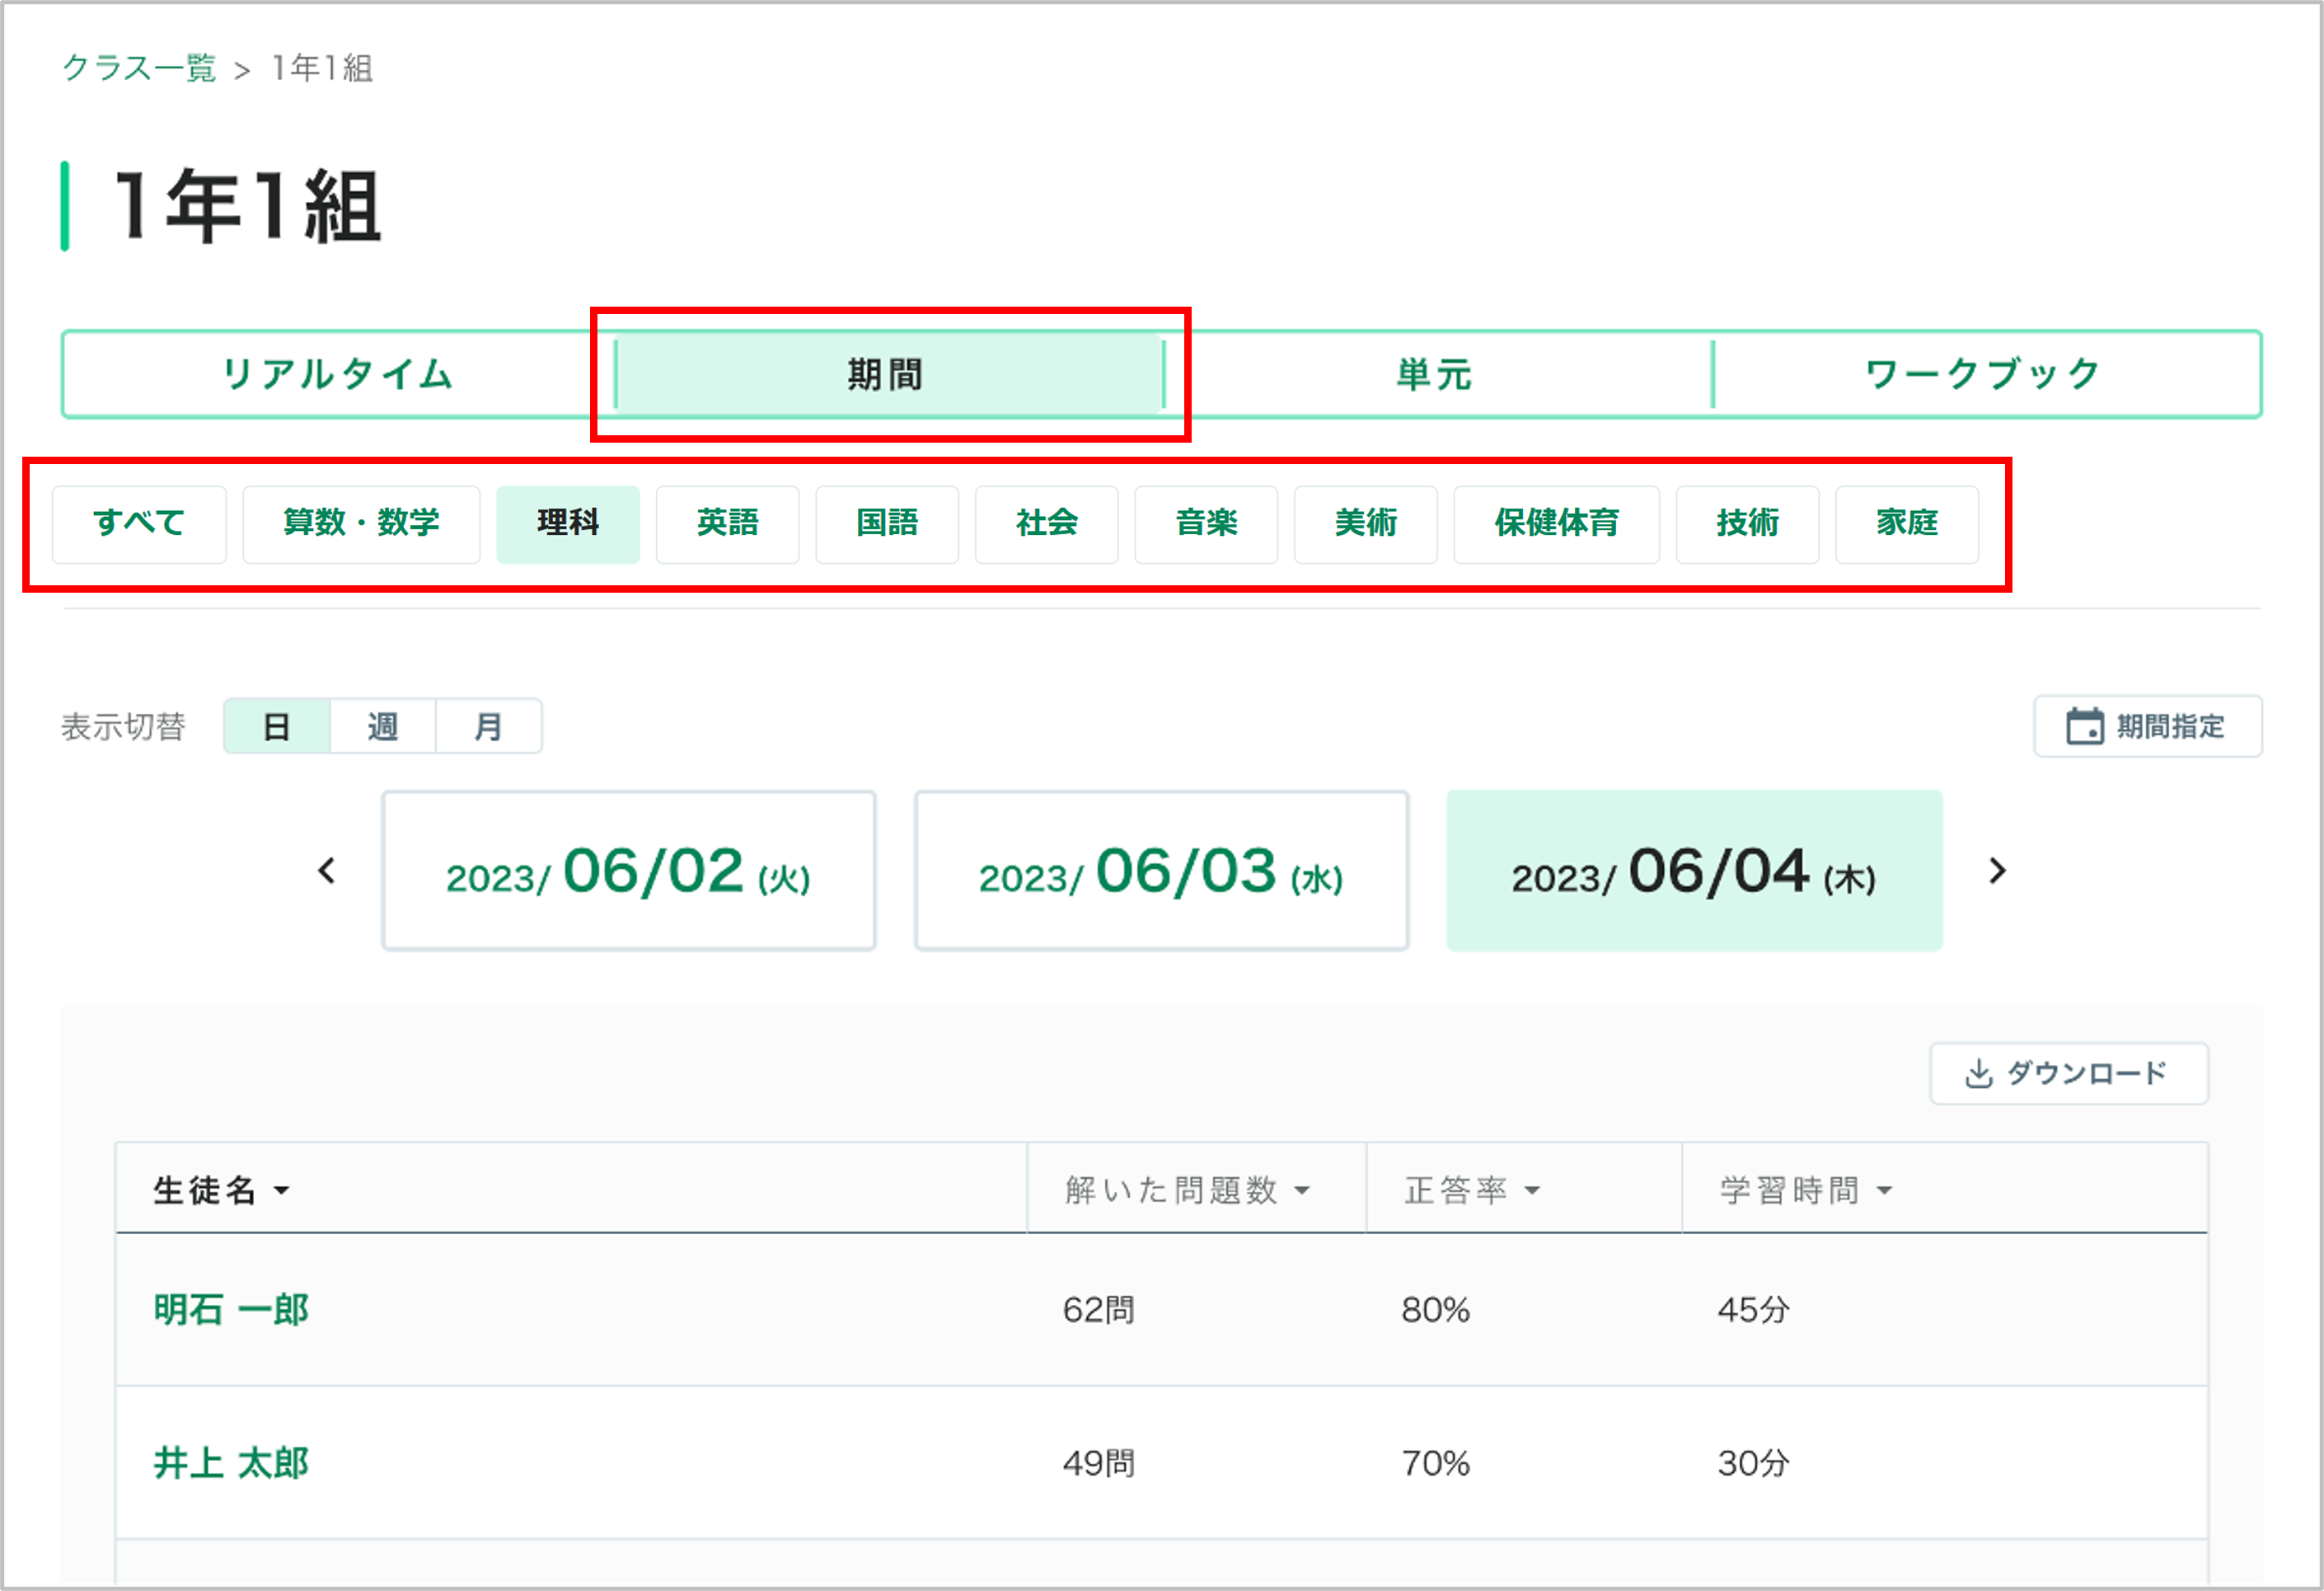The width and height of the screenshot is (2324, 1591).
Task: Click the calendar icon in 期間指定
Action: pyautogui.click(x=2084, y=726)
